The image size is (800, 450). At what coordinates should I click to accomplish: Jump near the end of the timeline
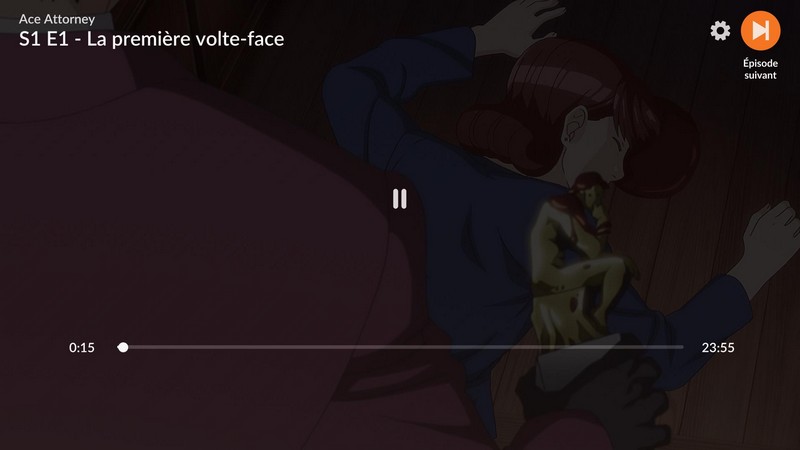tap(673, 347)
